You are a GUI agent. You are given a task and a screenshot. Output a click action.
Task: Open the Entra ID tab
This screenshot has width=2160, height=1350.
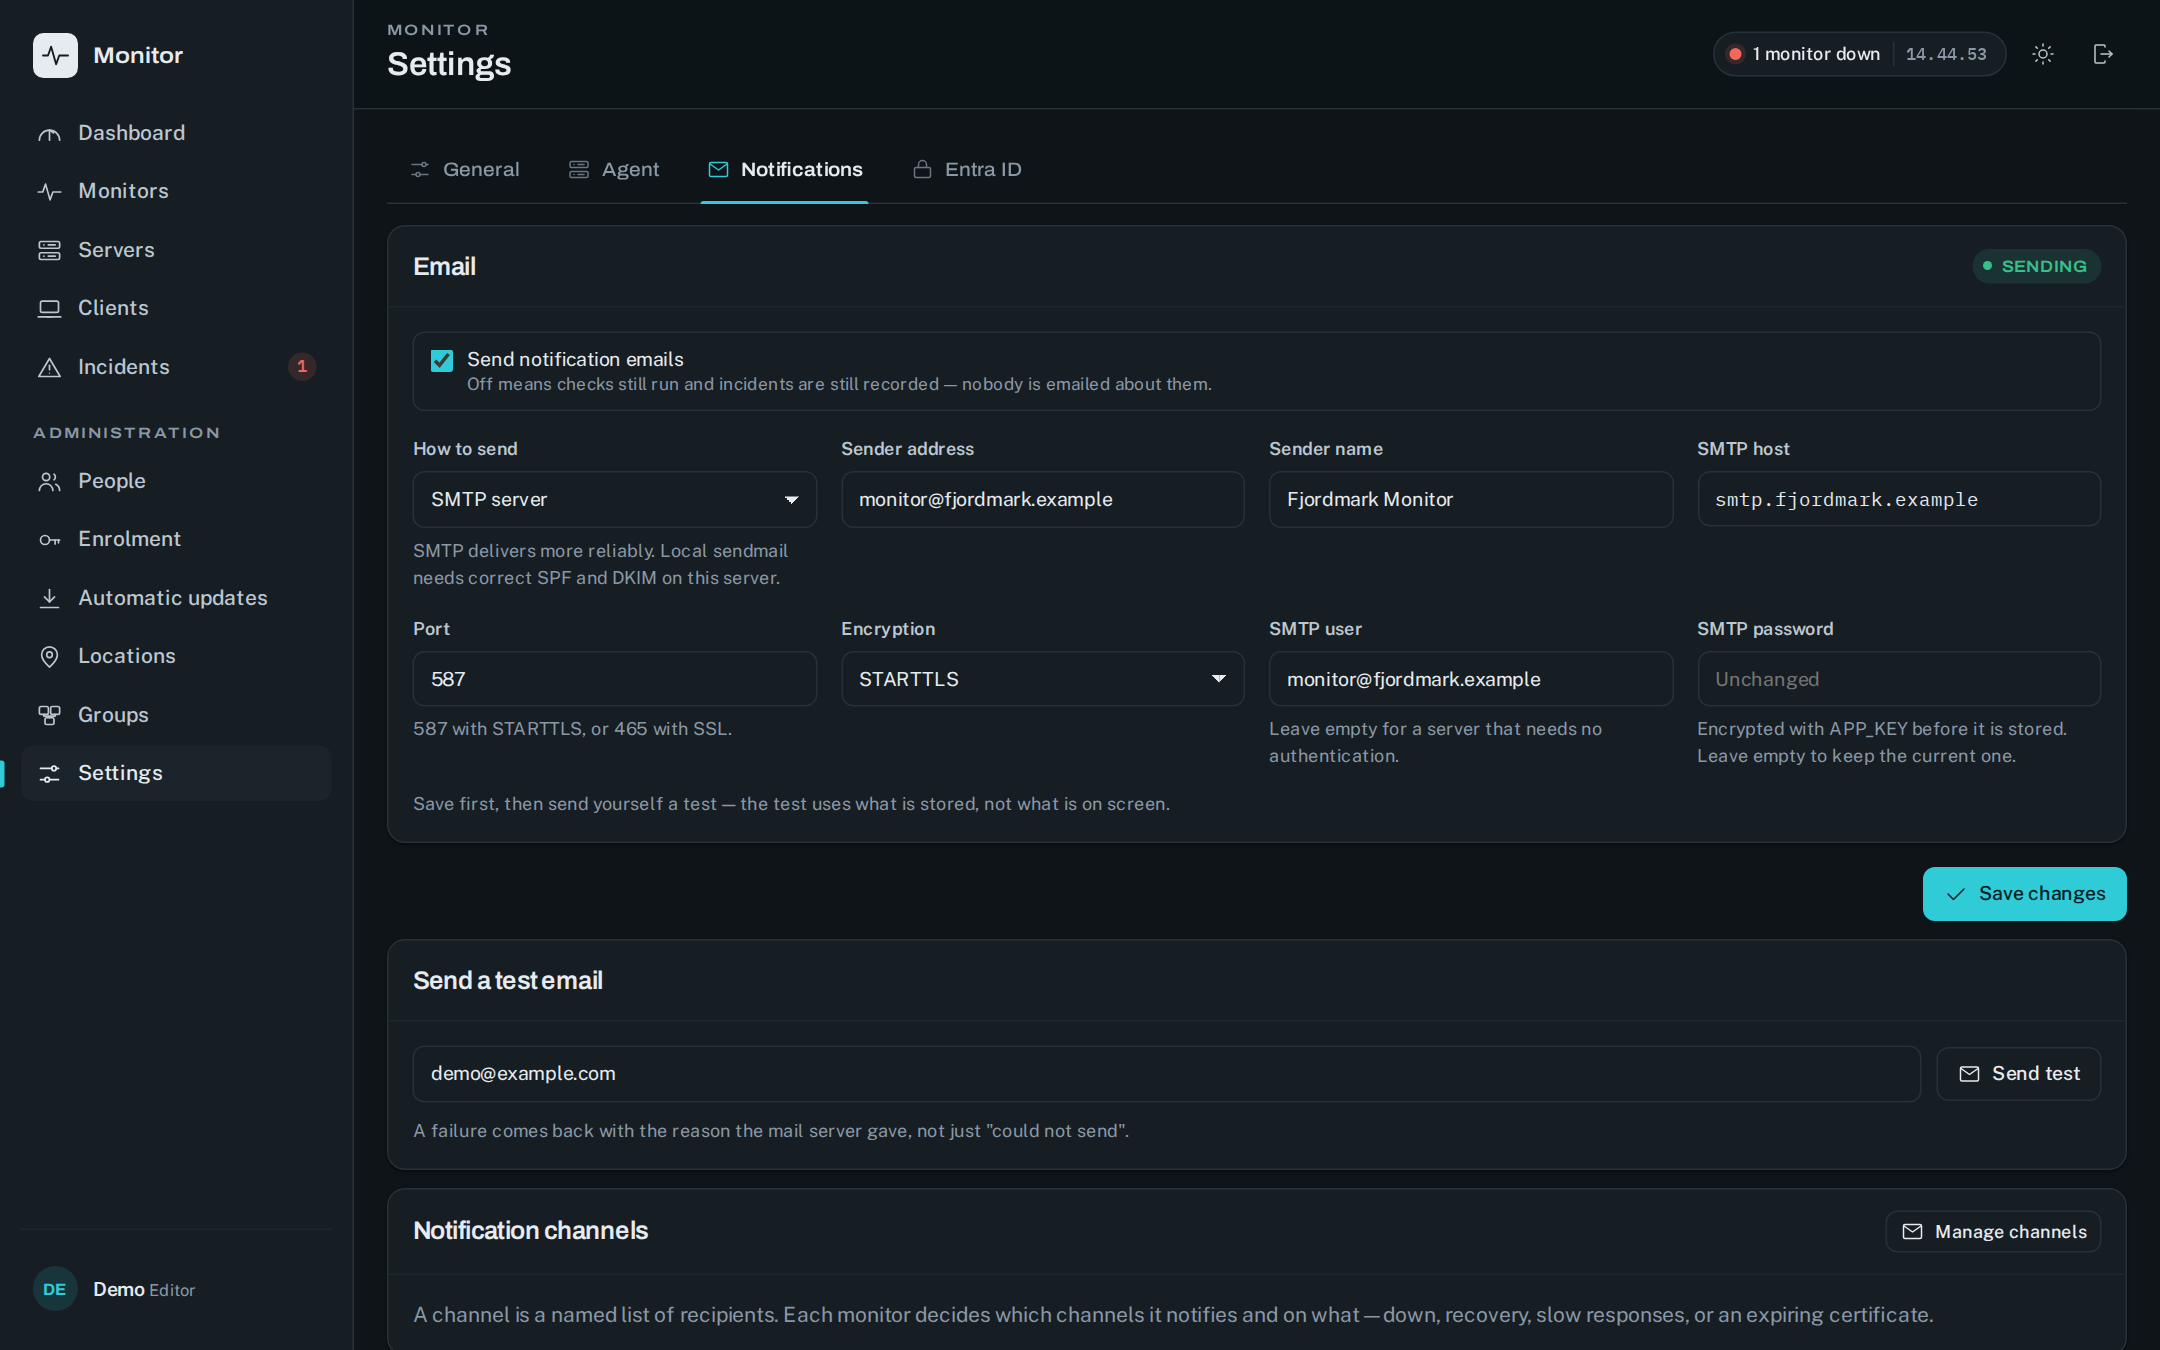[967, 170]
